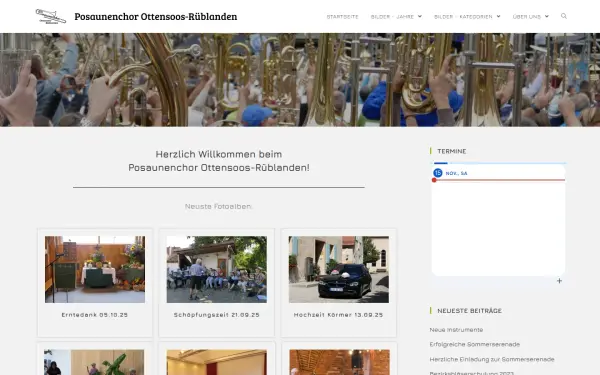This screenshot has width=600, height=375.
Task: Click the plus icon below the Termine calendar
Action: click(559, 281)
